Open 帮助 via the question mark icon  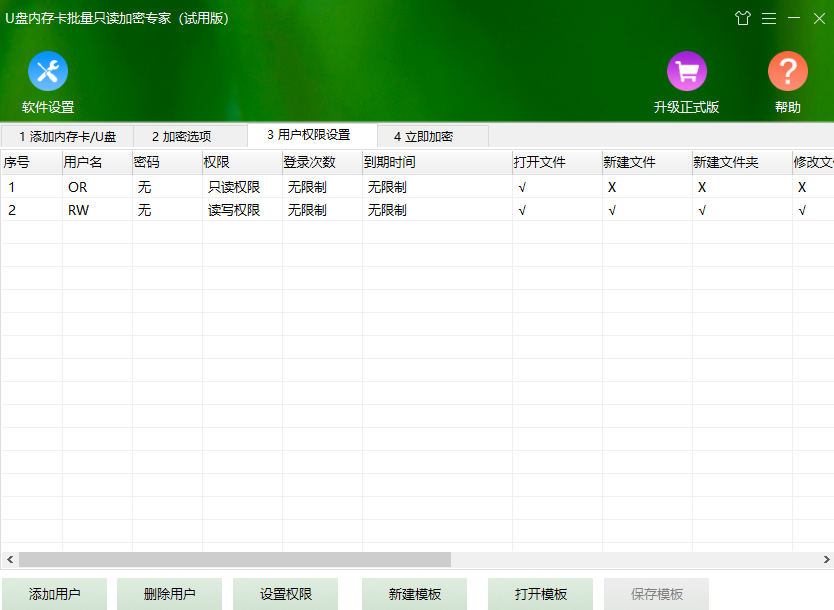(788, 70)
